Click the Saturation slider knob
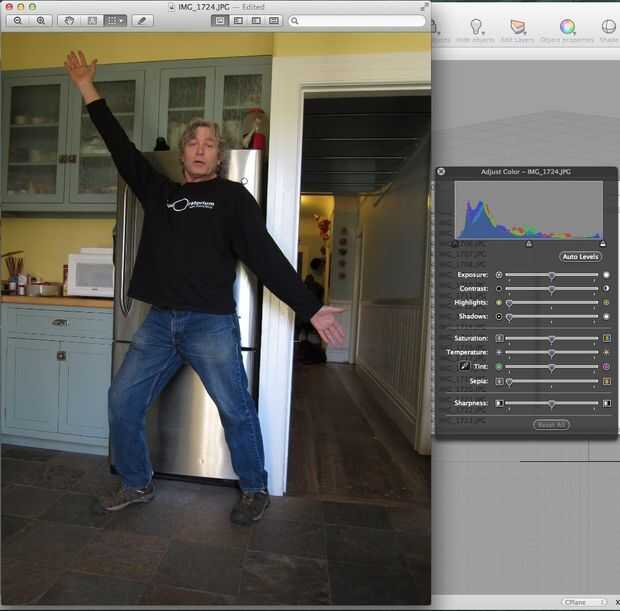 (x=552, y=339)
